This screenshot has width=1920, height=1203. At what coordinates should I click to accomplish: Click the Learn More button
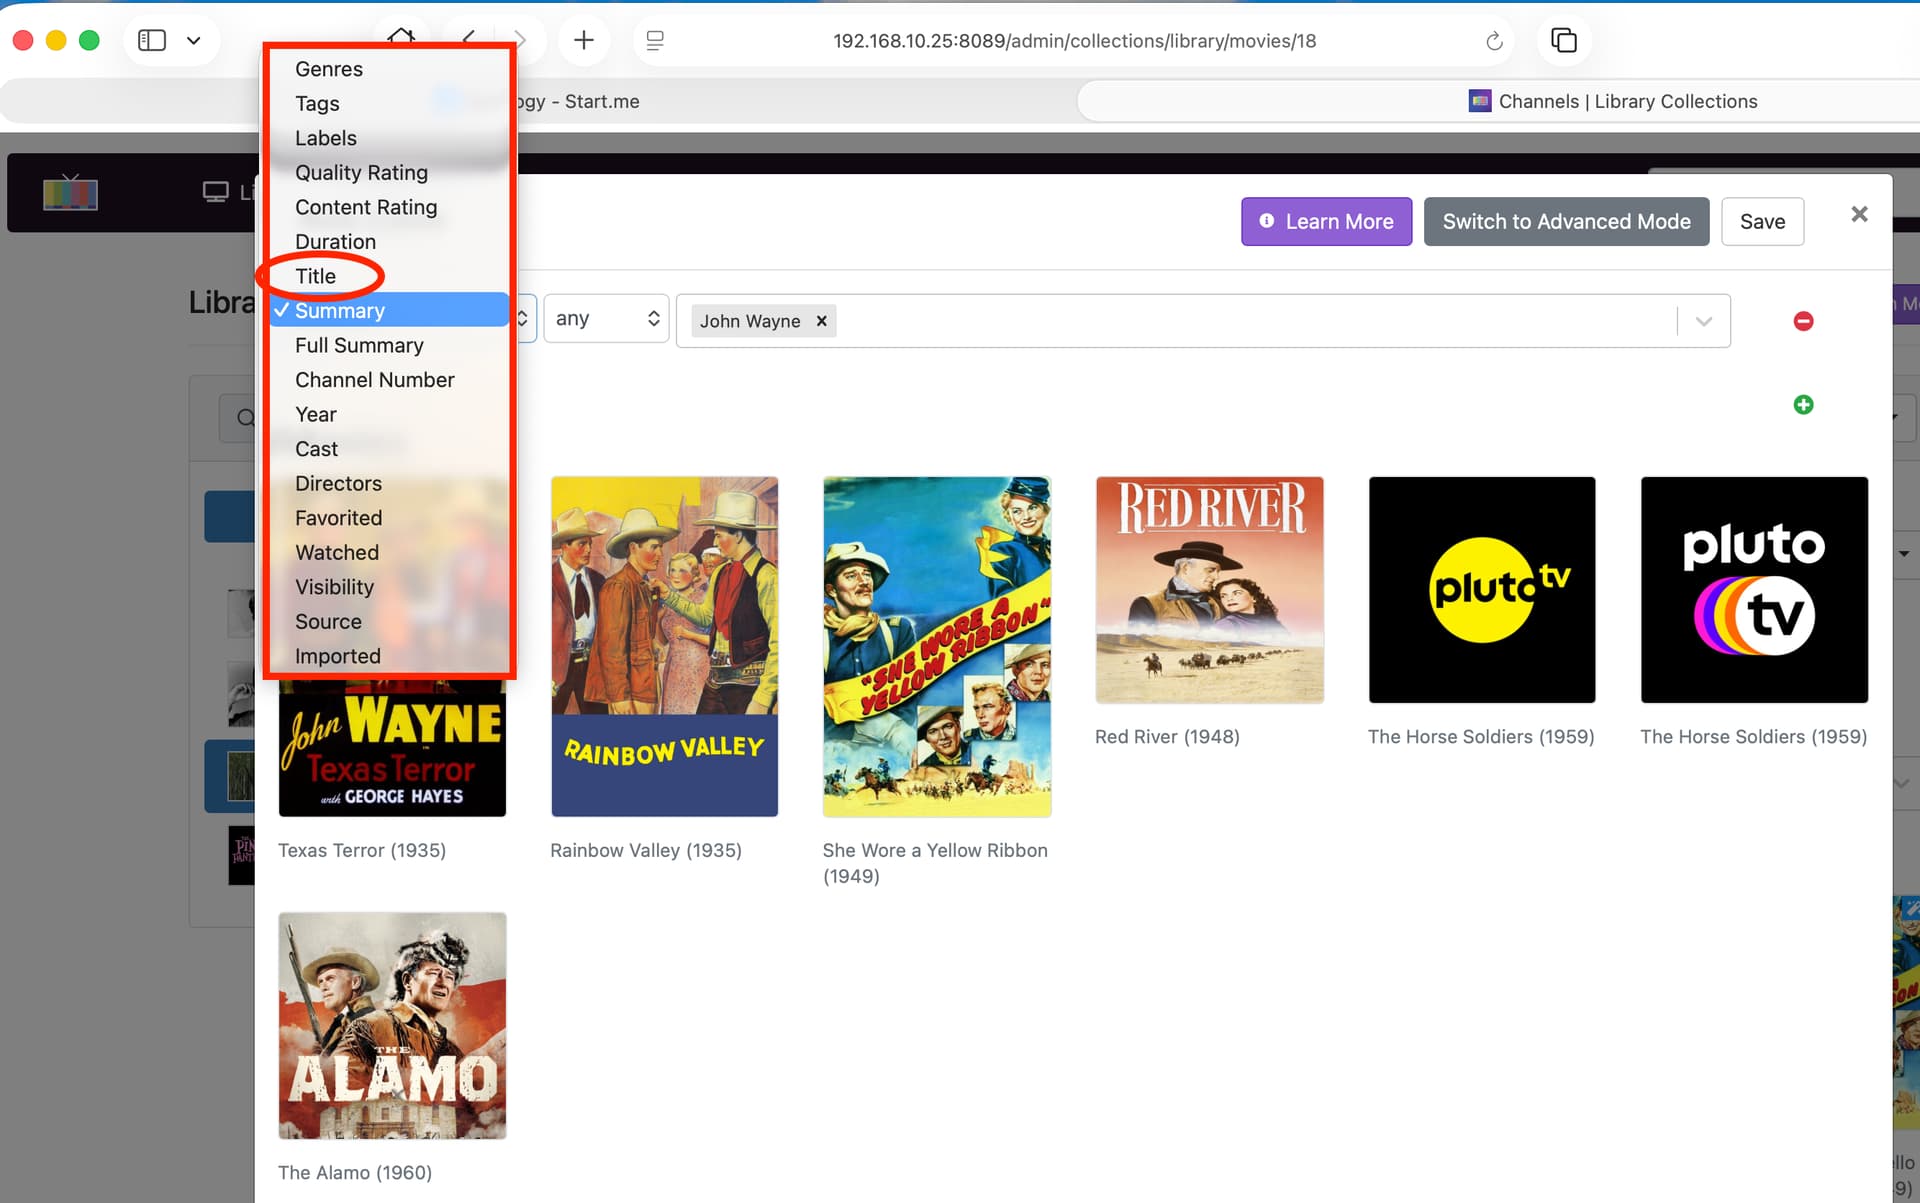(x=1326, y=222)
